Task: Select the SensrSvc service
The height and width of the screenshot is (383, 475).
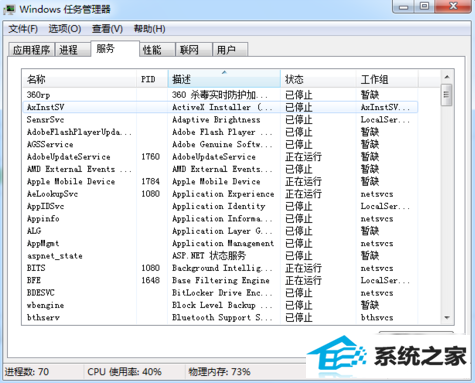Action: pyautogui.click(x=45, y=120)
